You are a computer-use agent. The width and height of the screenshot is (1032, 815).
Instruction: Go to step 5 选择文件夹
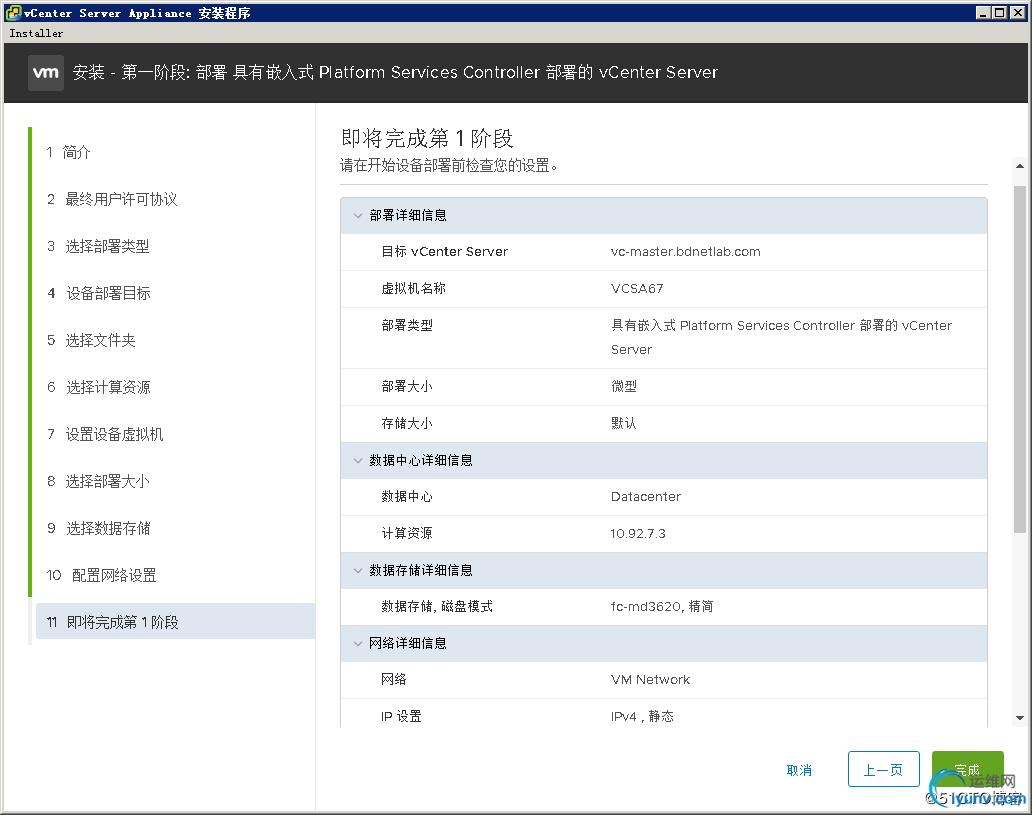tap(91, 340)
